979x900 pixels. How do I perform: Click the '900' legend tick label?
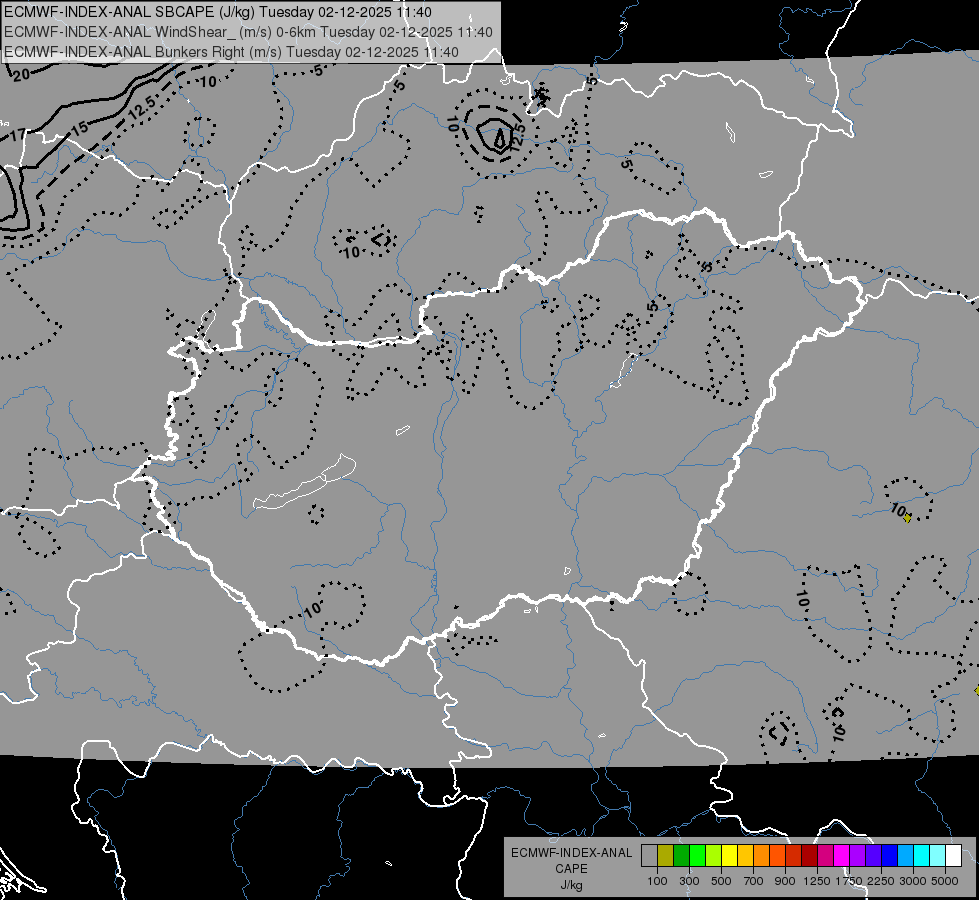point(785,881)
